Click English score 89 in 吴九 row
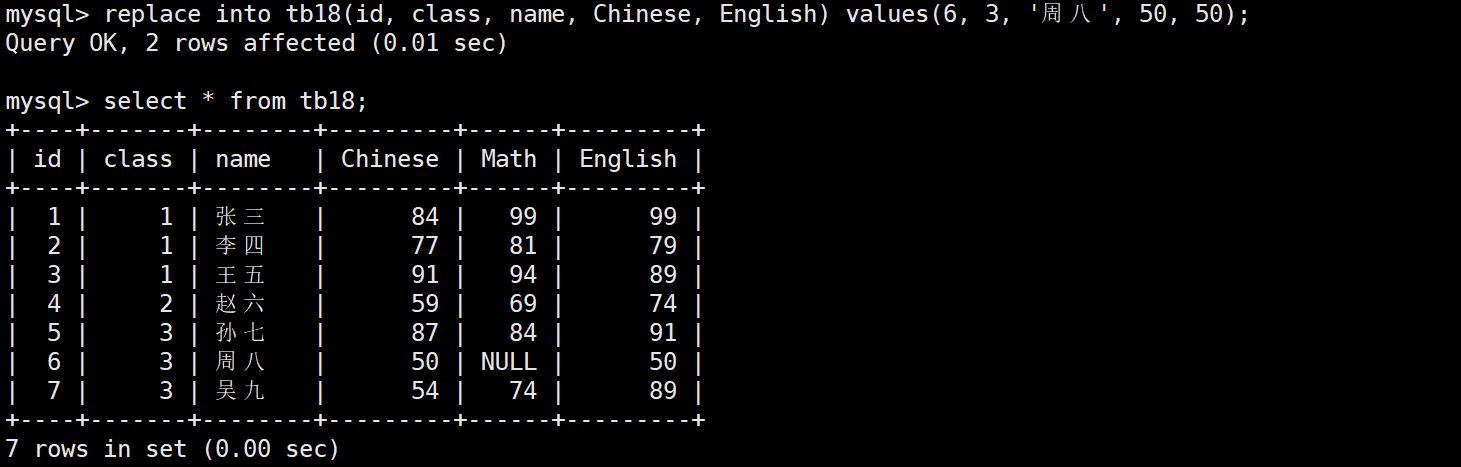This screenshot has height=467, width=1461. (x=663, y=391)
